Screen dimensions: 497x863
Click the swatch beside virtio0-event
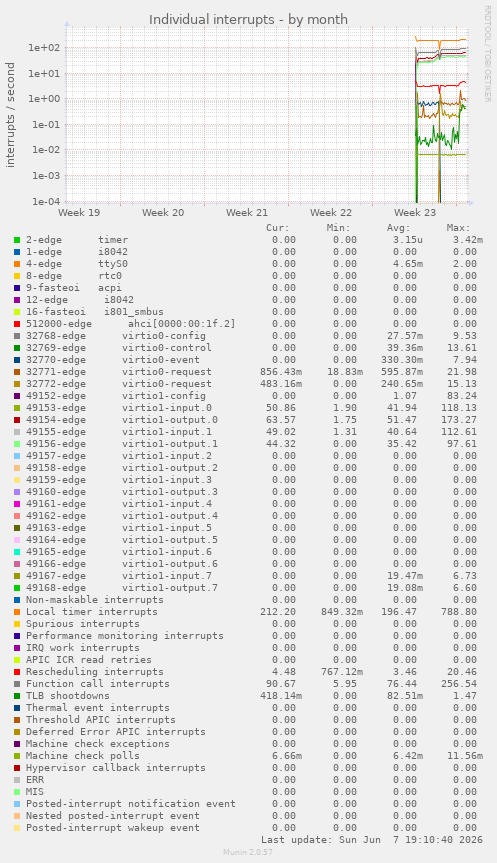17,360
